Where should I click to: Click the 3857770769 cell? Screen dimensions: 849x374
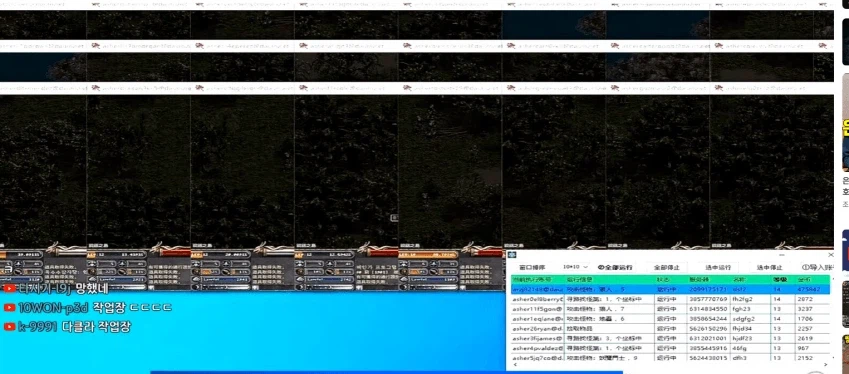click(x=708, y=299)
